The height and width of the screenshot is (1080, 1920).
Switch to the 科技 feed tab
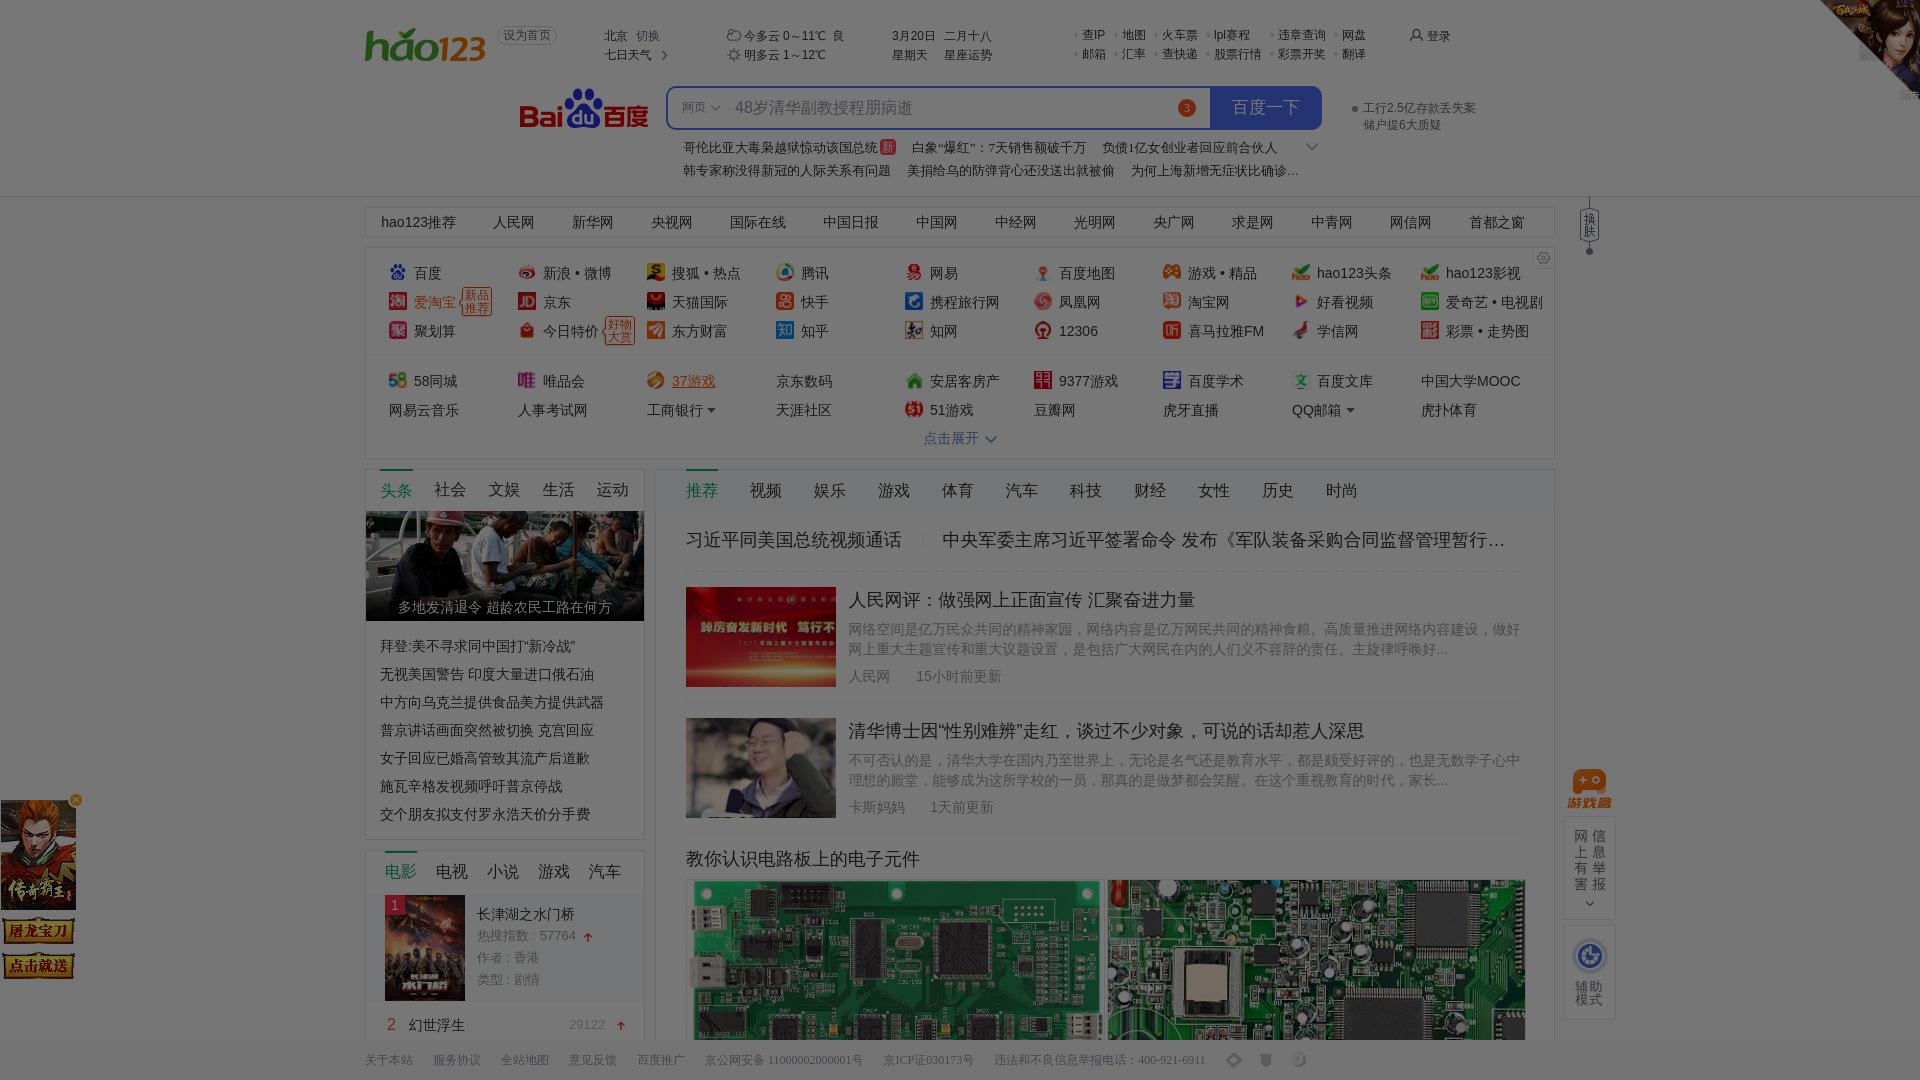pyautogui.click(x=1085, y=491)
